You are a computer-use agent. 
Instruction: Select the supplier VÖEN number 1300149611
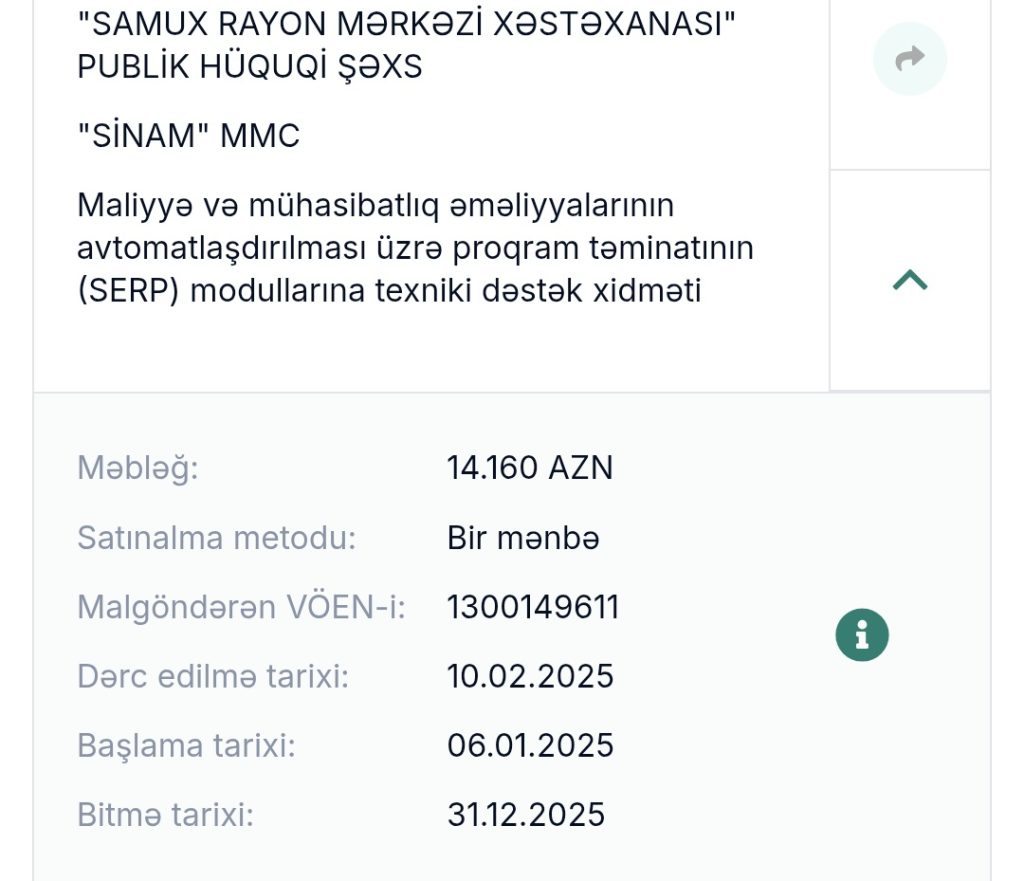[533, 607]
